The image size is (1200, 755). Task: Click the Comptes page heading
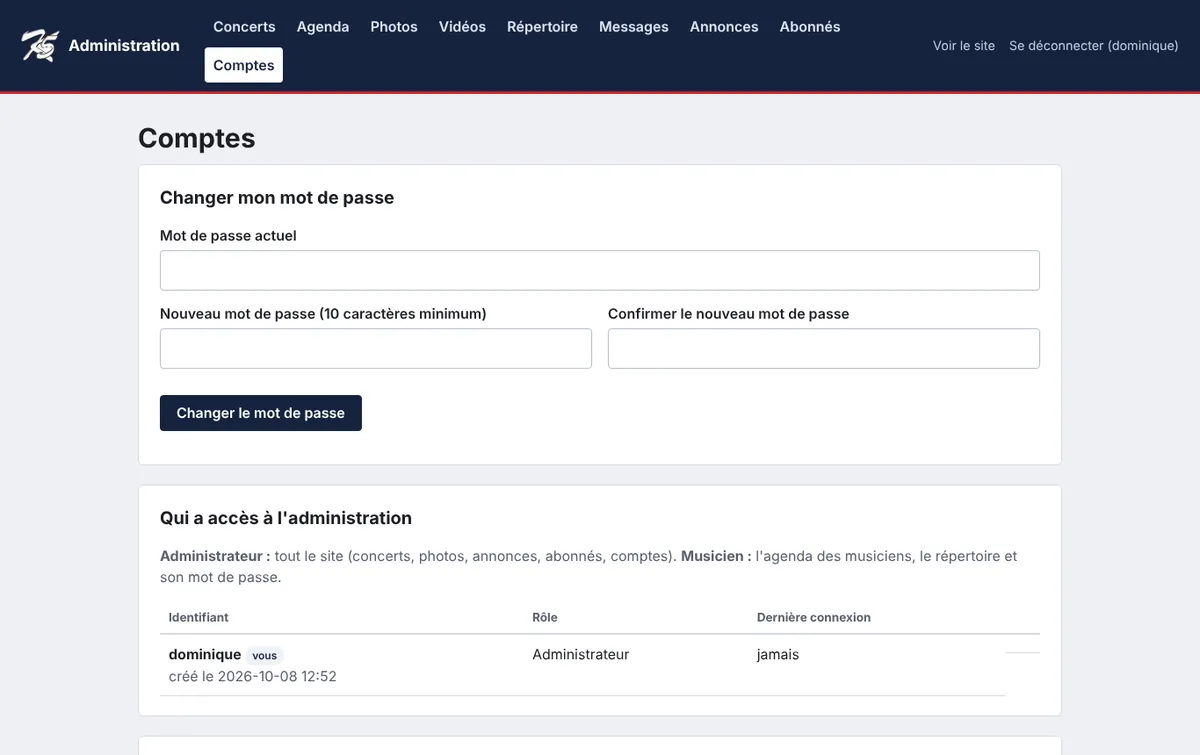point(197,138)
